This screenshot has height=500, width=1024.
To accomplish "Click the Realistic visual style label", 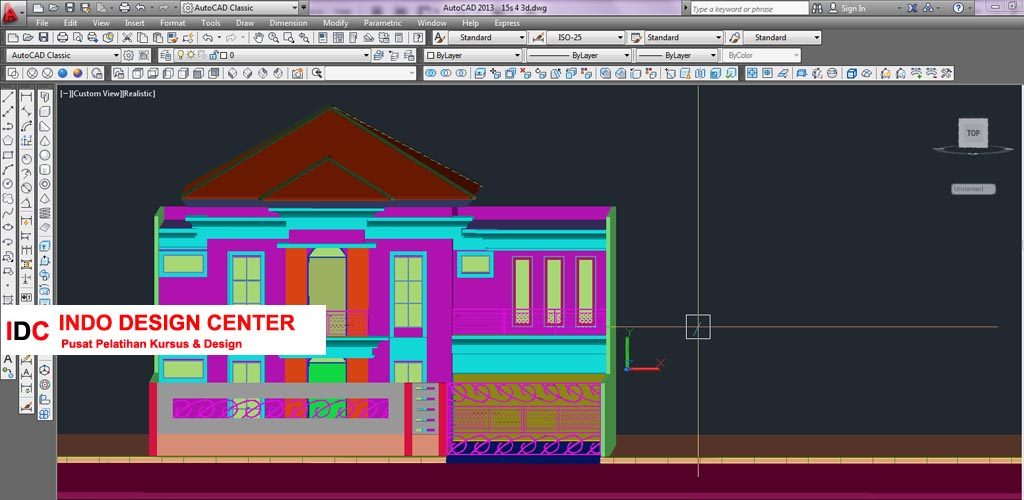I will [x=138, y=93].
